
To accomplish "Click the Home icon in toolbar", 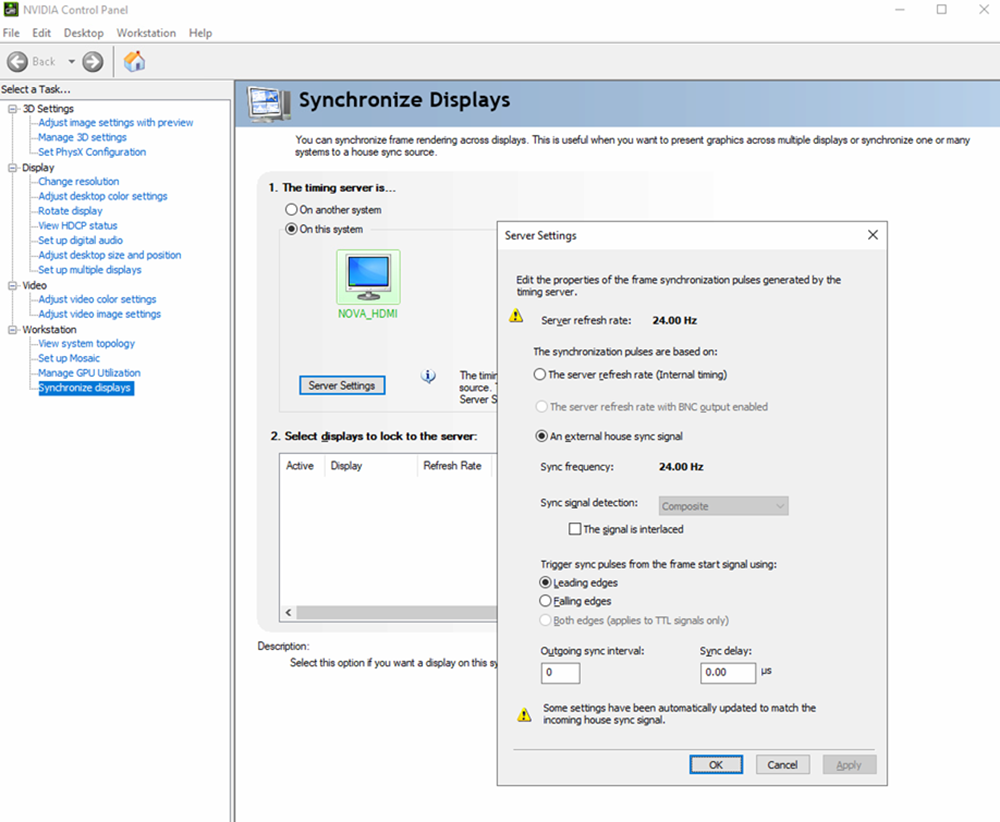I will (x=134, y=61).
